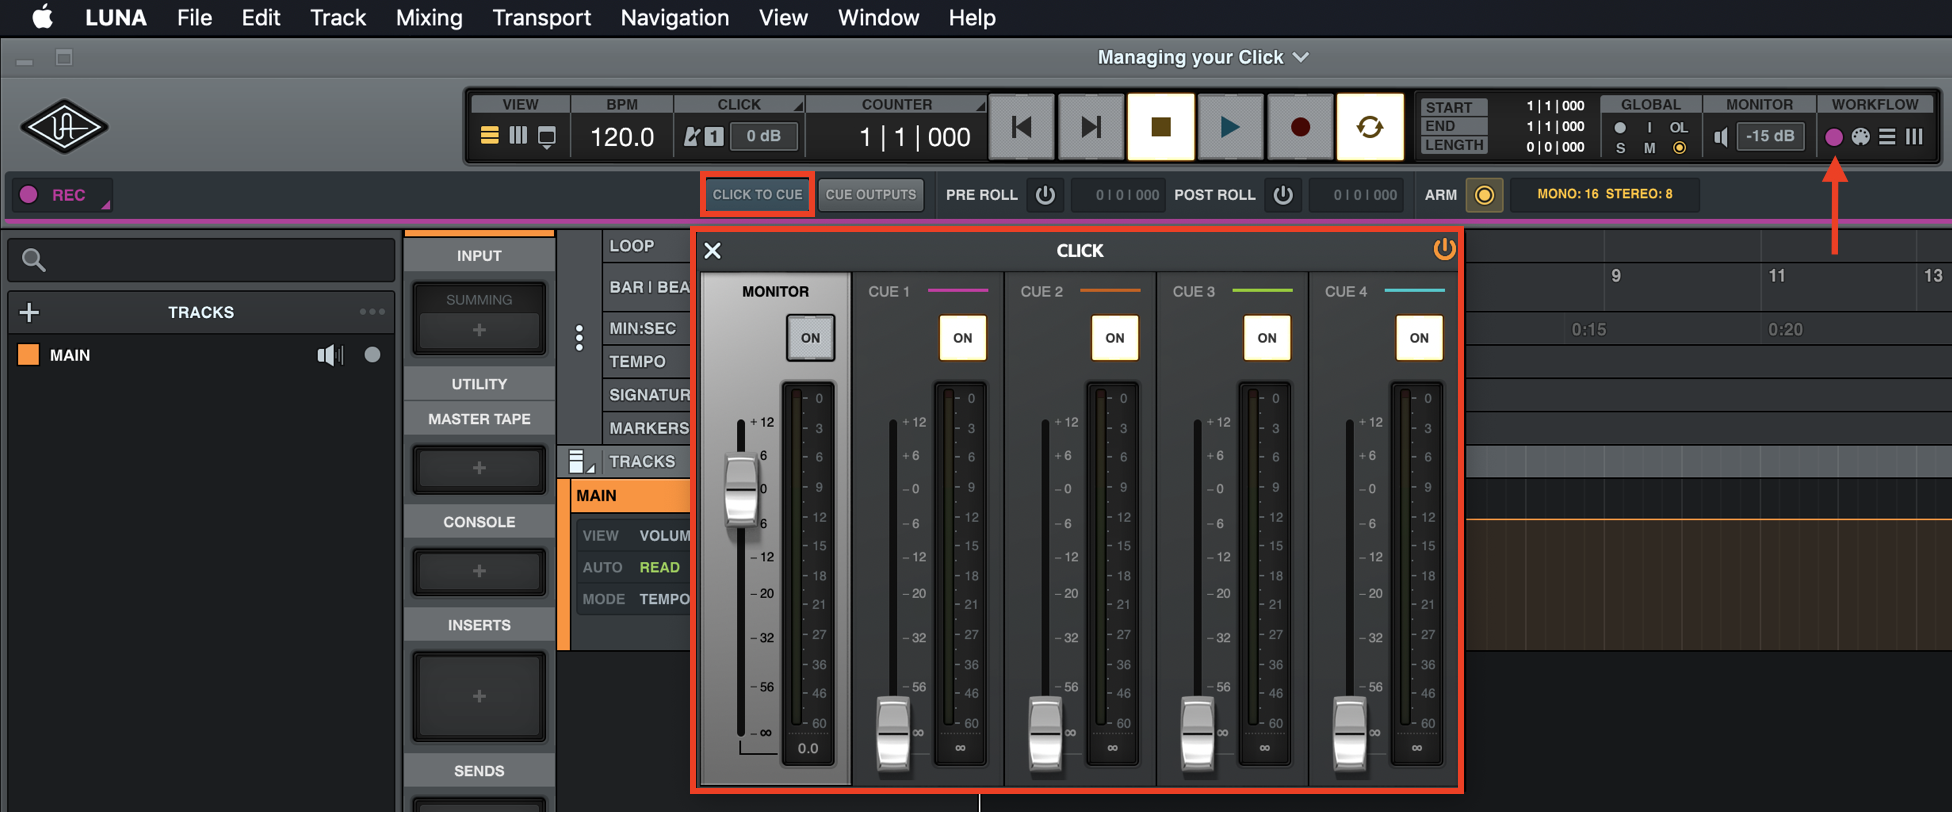Toggle MONITOR click ON button
The image size is (1952, 814).
810,338
